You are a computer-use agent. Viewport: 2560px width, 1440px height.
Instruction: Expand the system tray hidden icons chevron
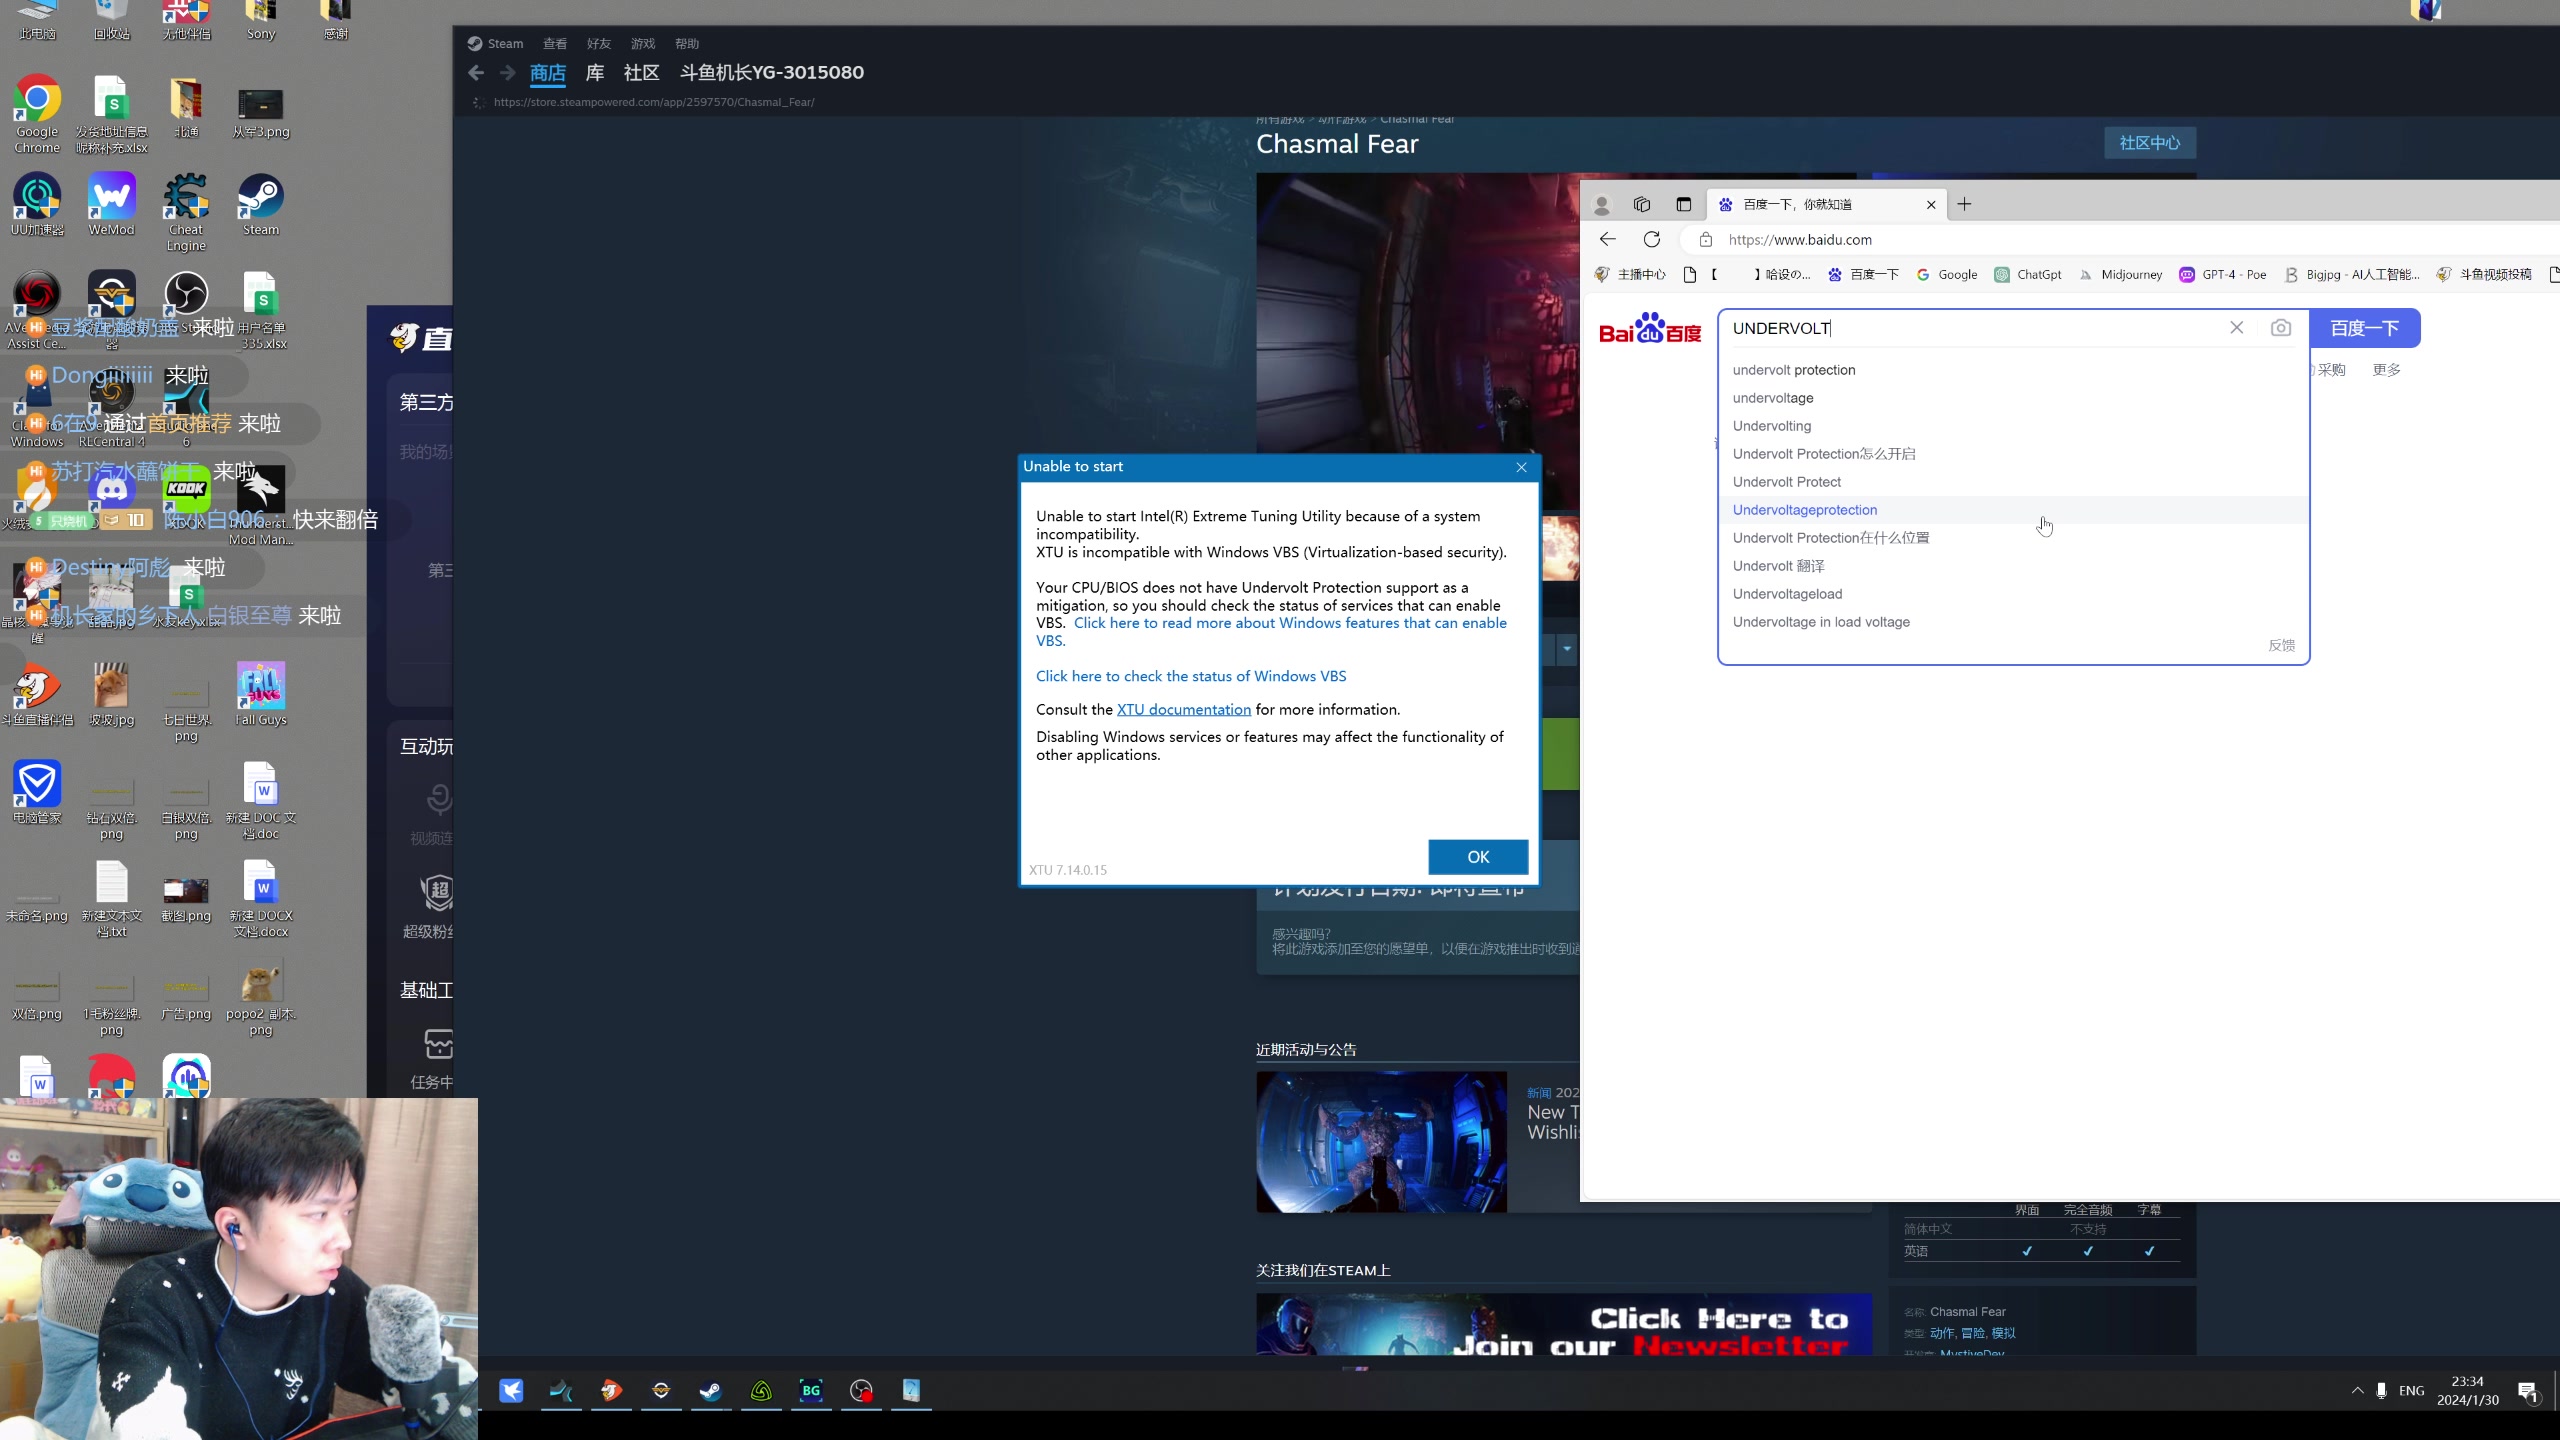[2357, 1390]
